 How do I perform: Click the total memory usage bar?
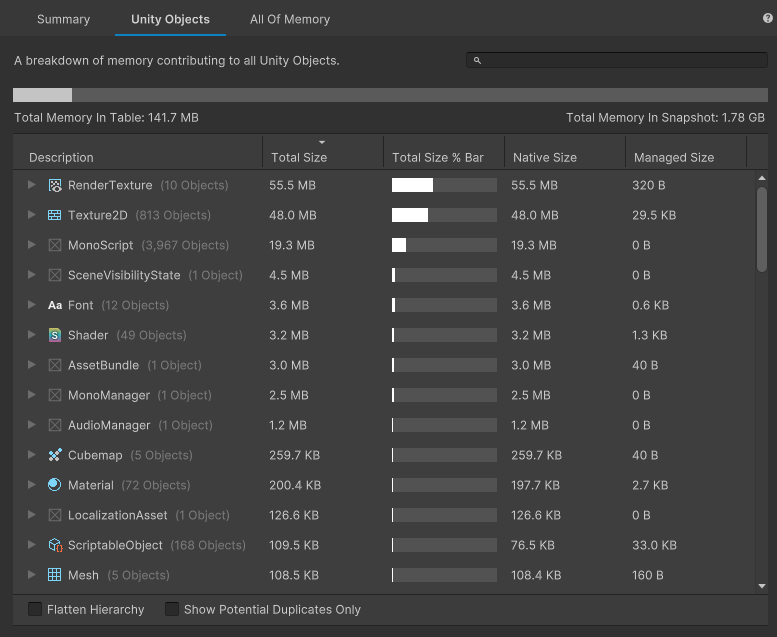click(x=390, y=95)
